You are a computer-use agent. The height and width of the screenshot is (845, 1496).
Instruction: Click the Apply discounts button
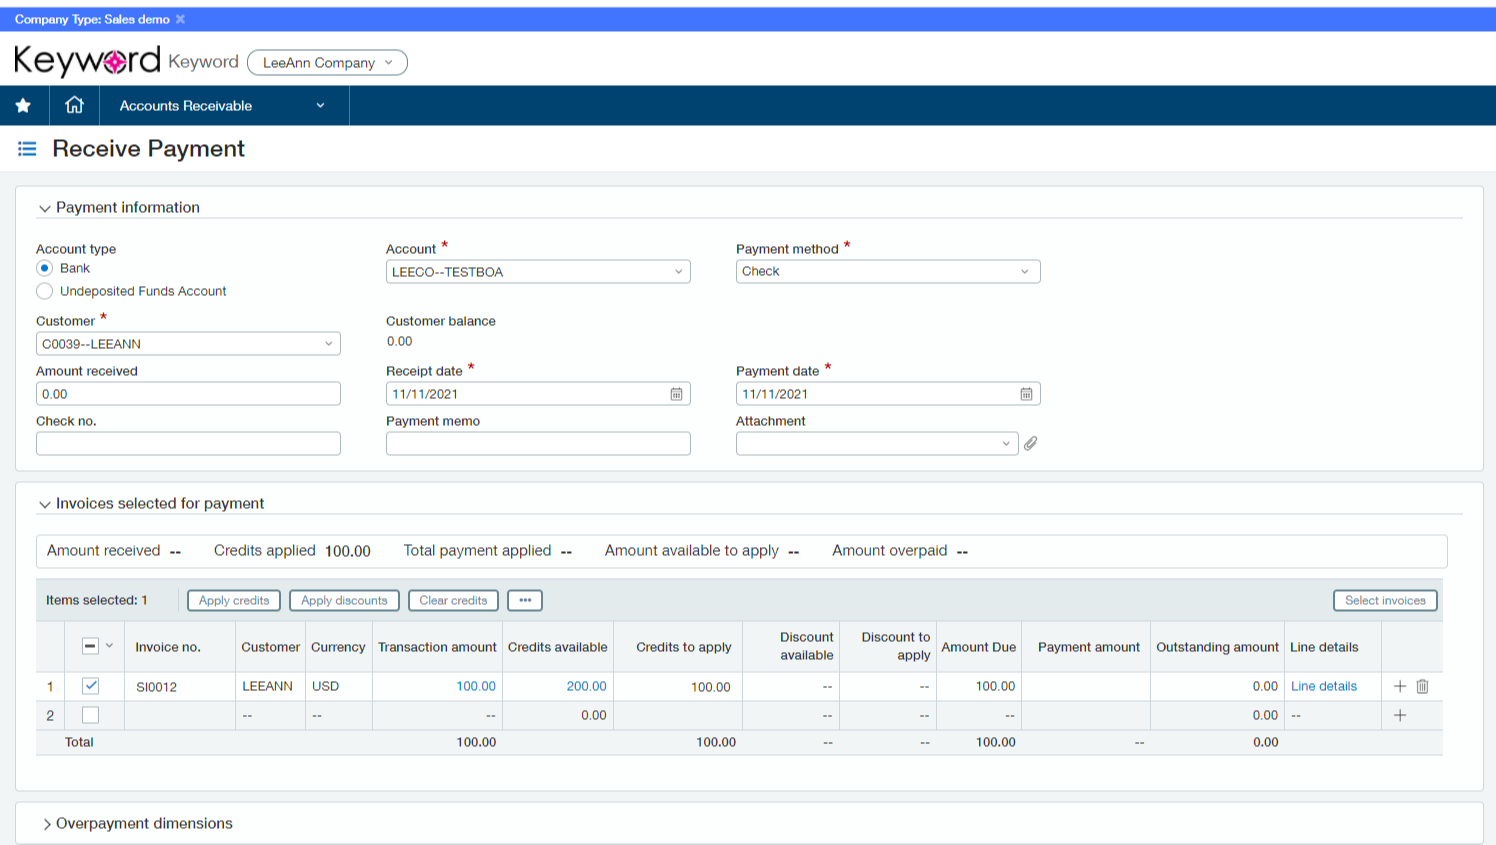point(344,600)
